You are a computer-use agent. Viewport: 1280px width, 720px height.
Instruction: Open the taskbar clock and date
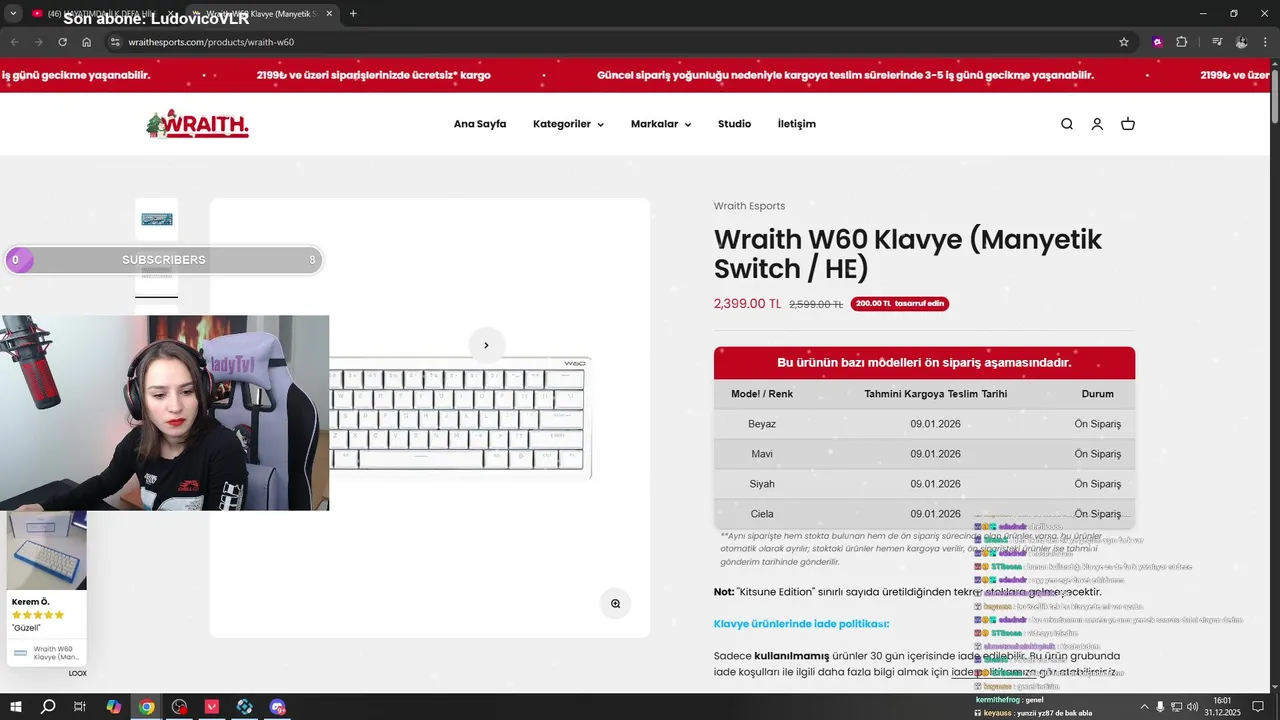1222,706
